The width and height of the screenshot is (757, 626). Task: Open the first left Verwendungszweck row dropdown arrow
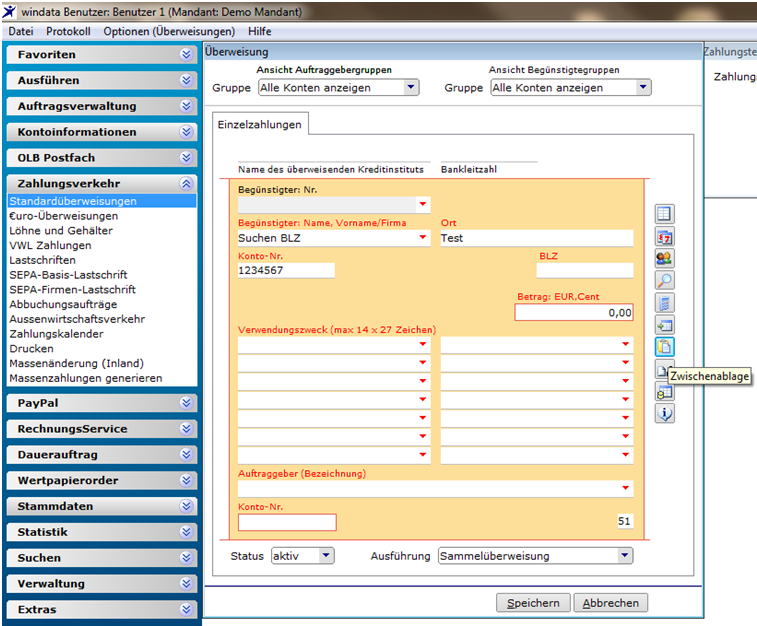(423, 344)
